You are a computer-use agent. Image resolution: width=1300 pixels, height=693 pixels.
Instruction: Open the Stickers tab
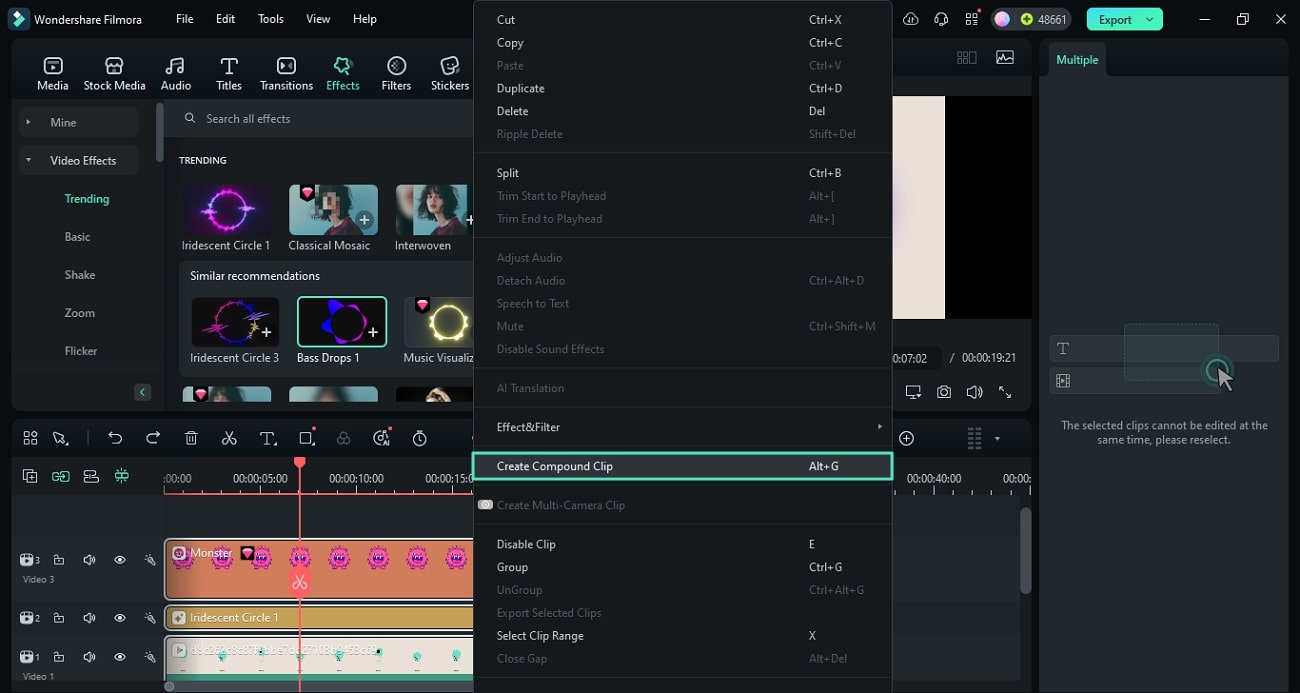[450, 74]
